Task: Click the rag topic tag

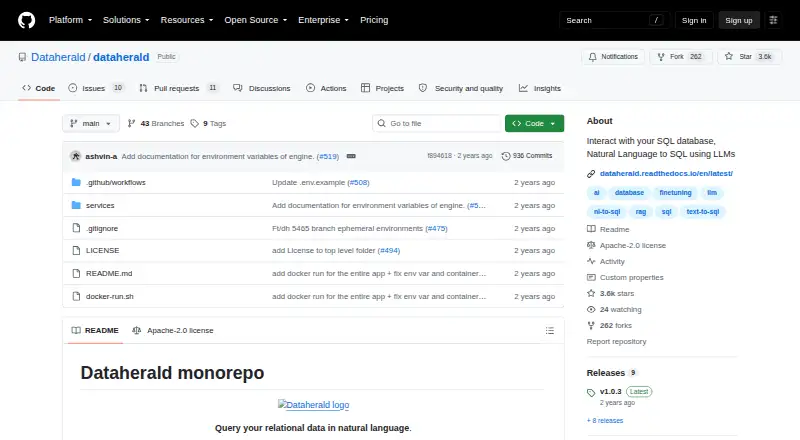Action: 641,211
